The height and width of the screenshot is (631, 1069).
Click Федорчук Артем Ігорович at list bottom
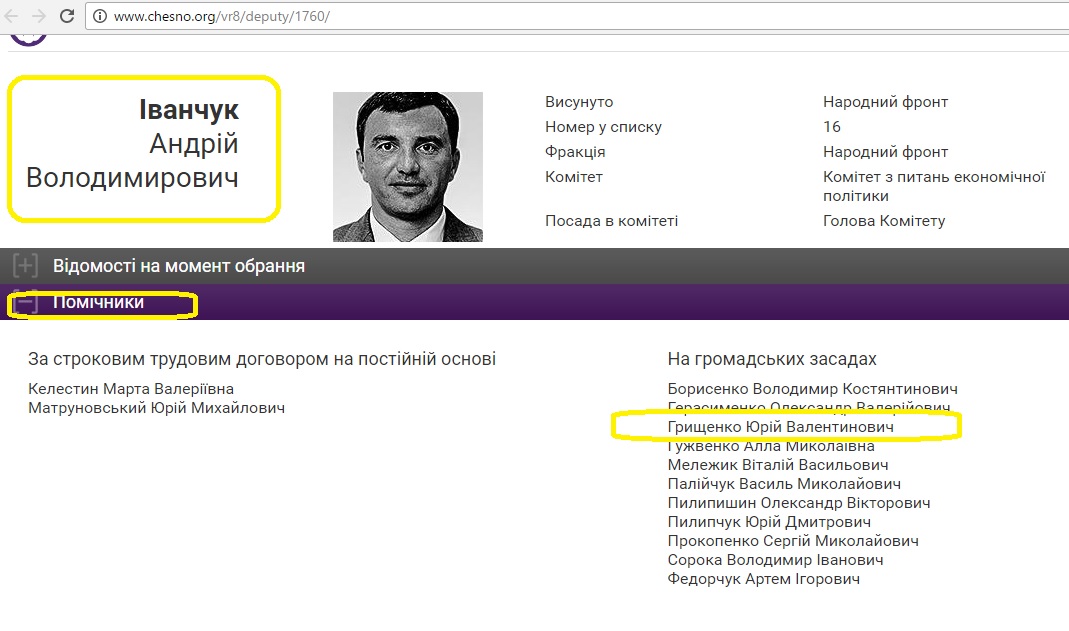point(763,579)
